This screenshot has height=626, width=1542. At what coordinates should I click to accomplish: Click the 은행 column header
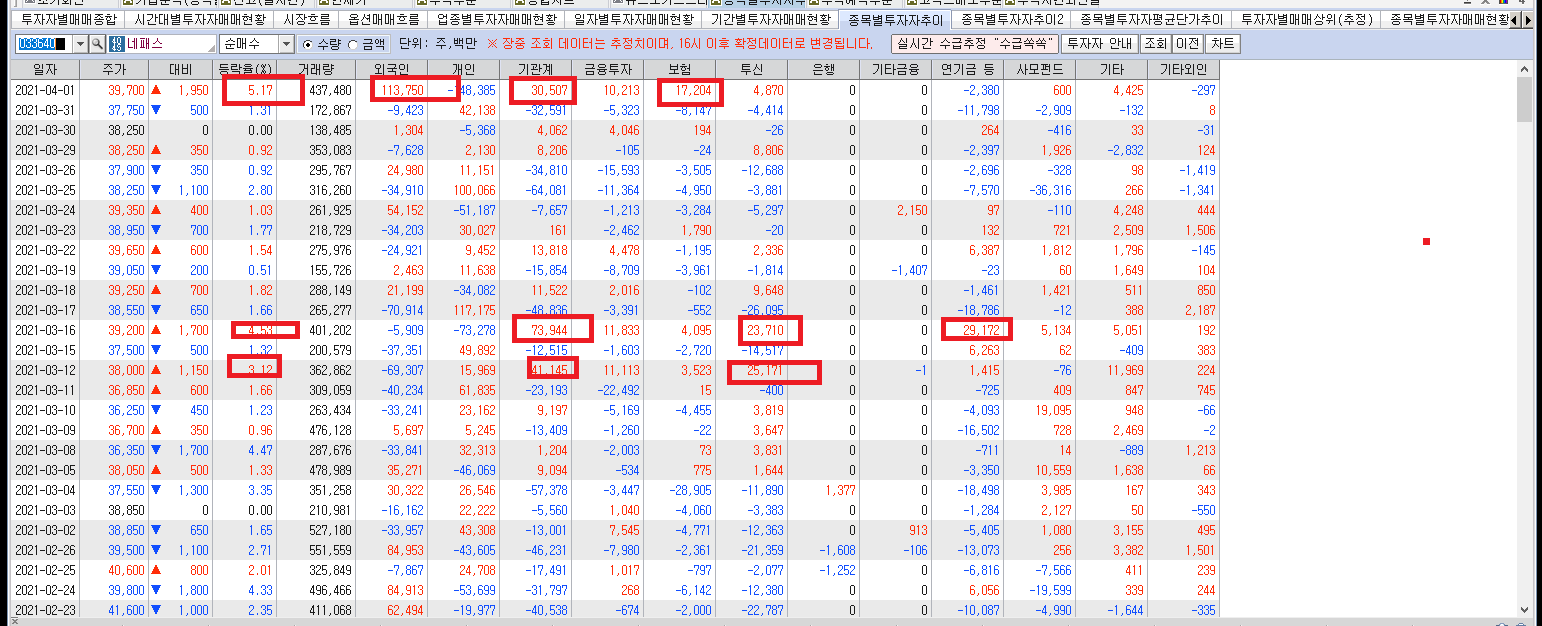click(823, 70)
